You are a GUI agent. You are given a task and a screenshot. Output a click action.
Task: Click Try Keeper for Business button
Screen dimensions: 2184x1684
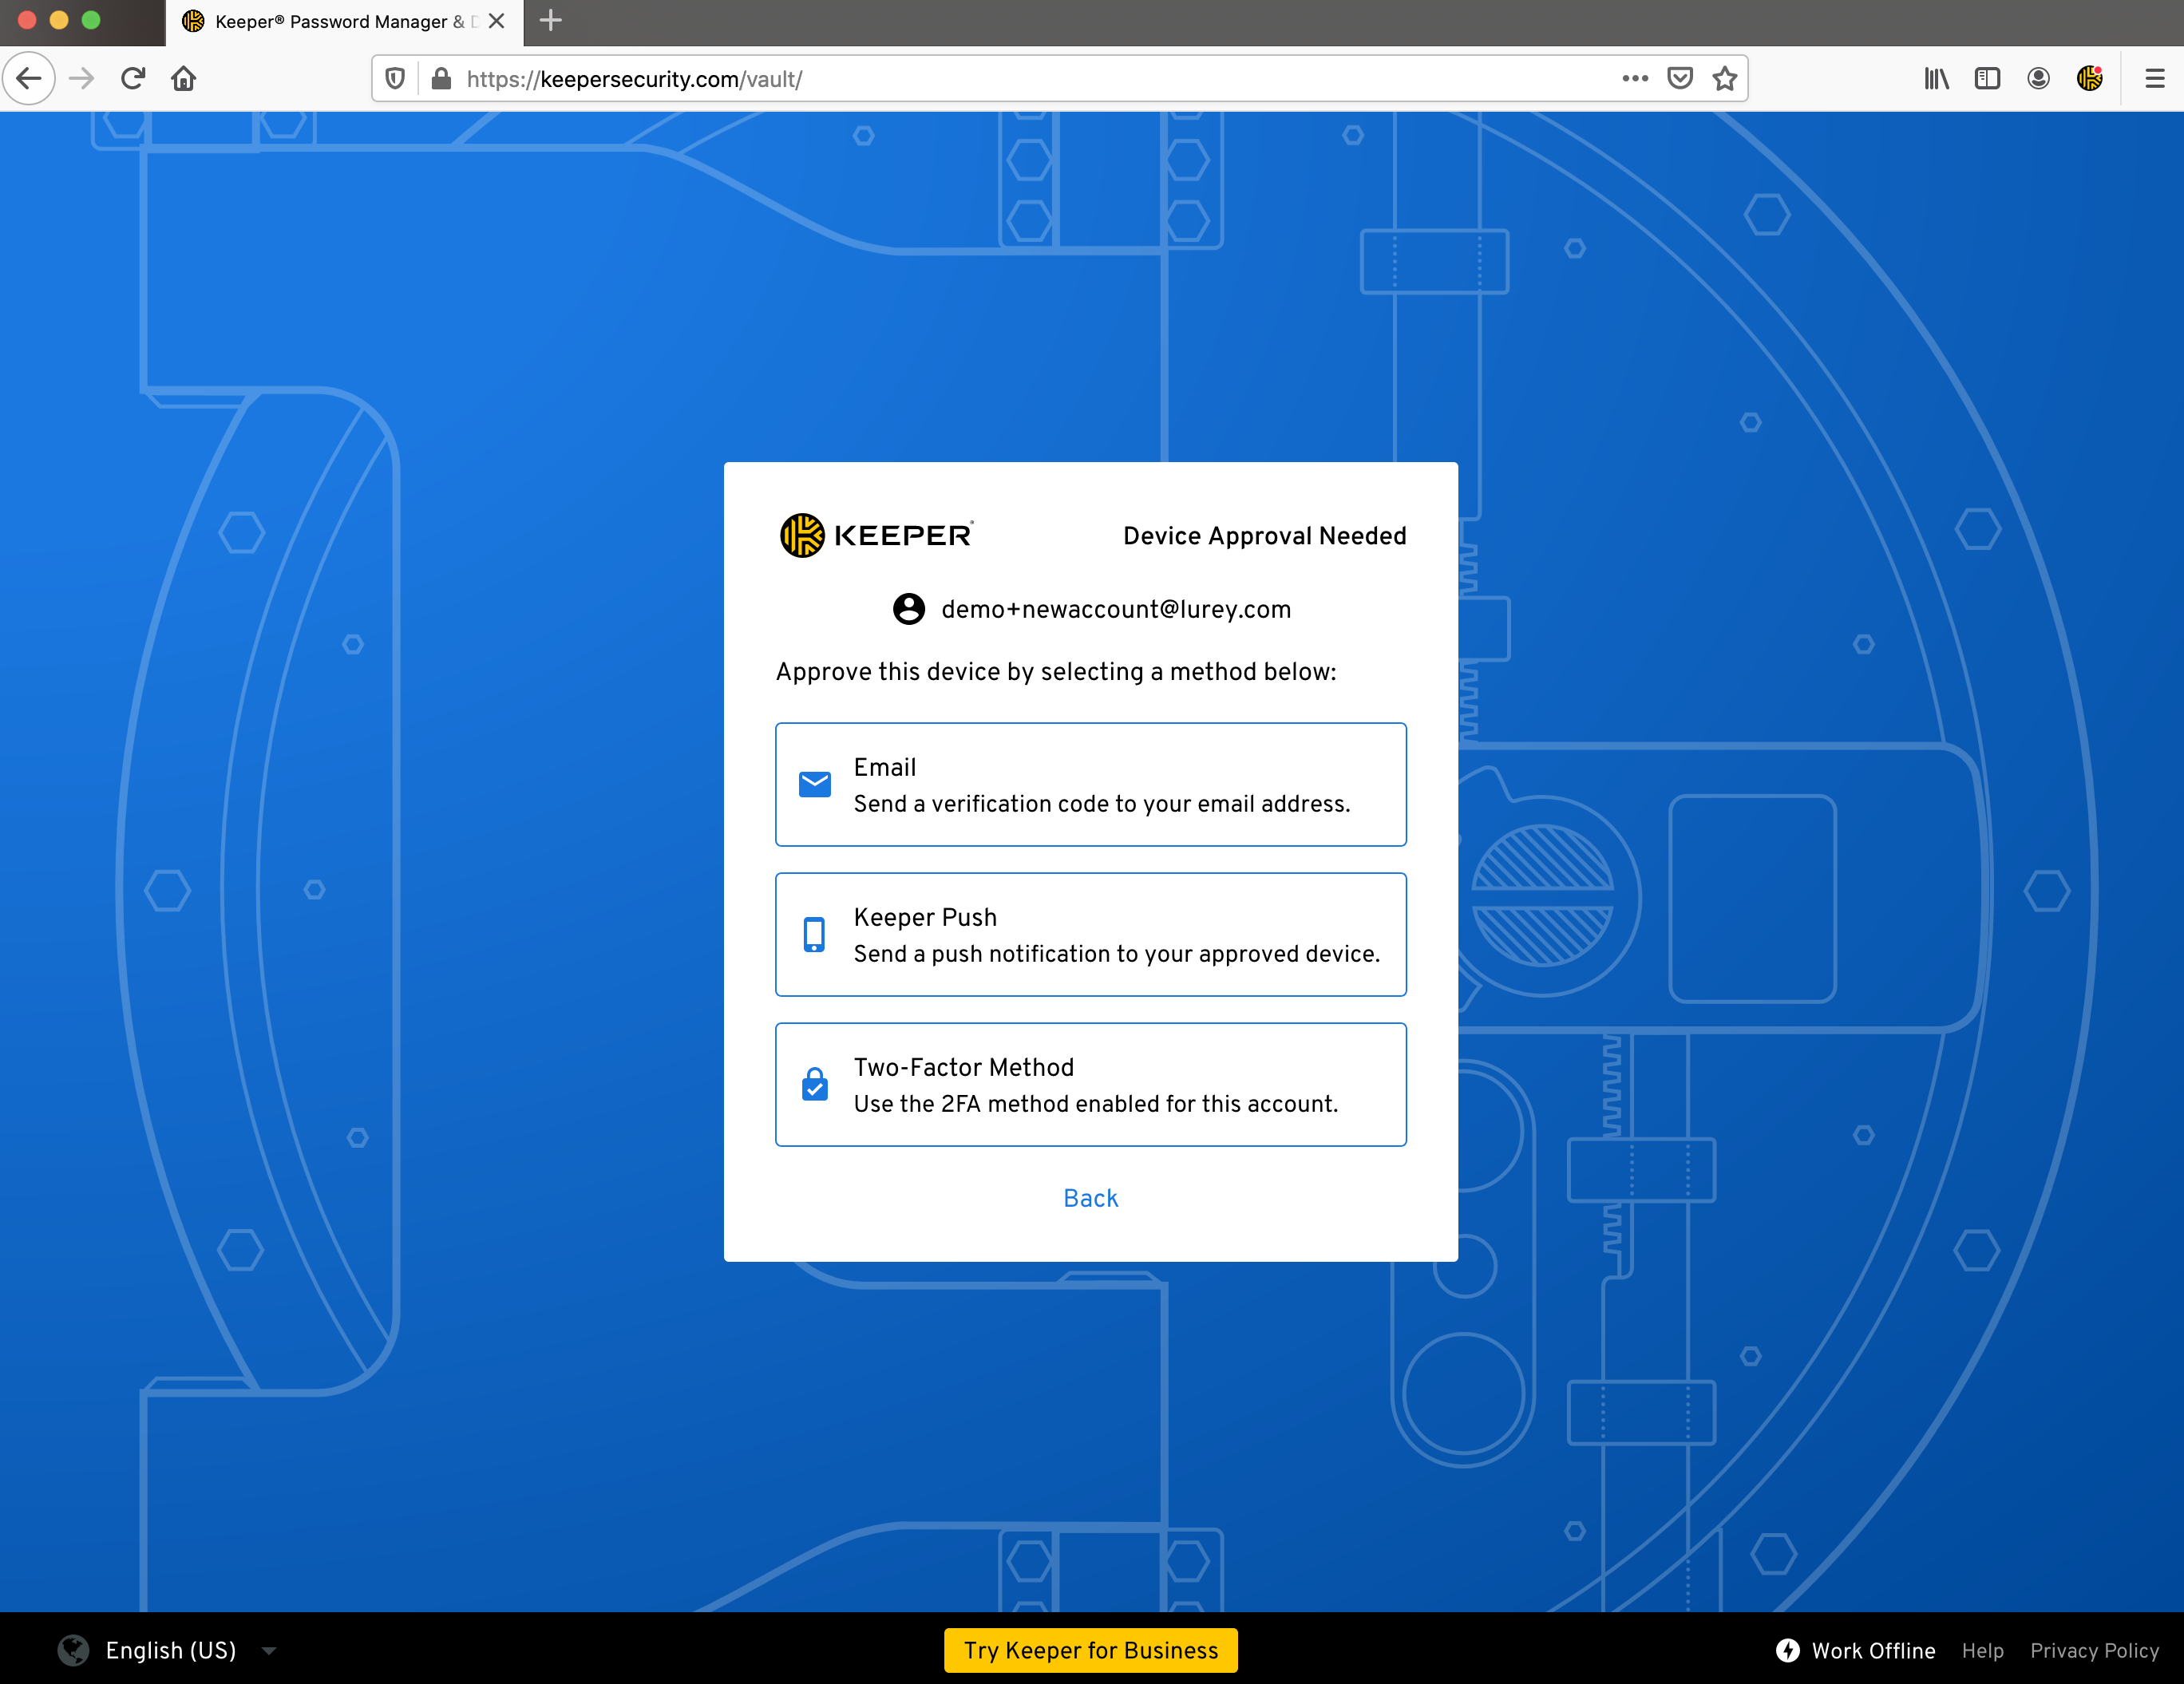1091,1650
